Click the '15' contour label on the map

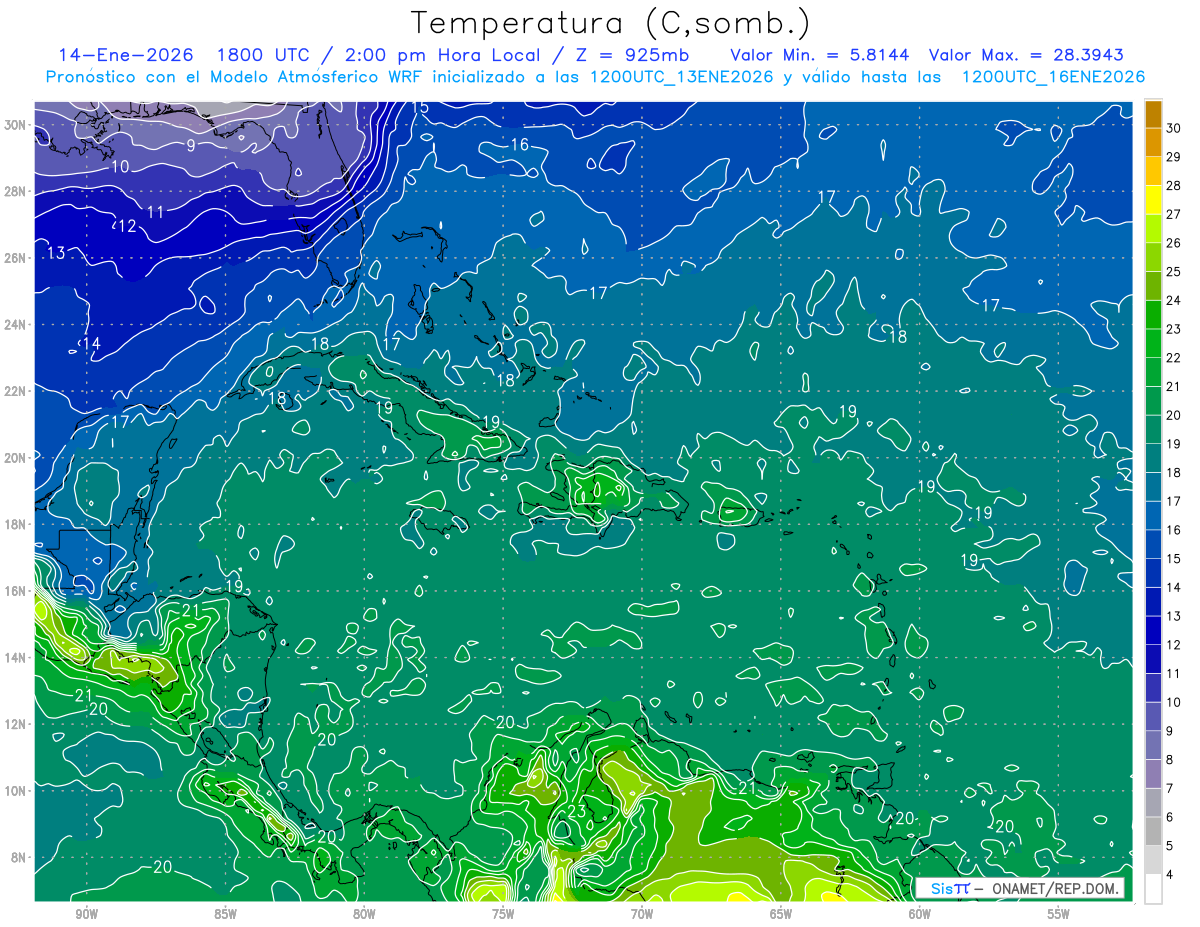[420, 108]
